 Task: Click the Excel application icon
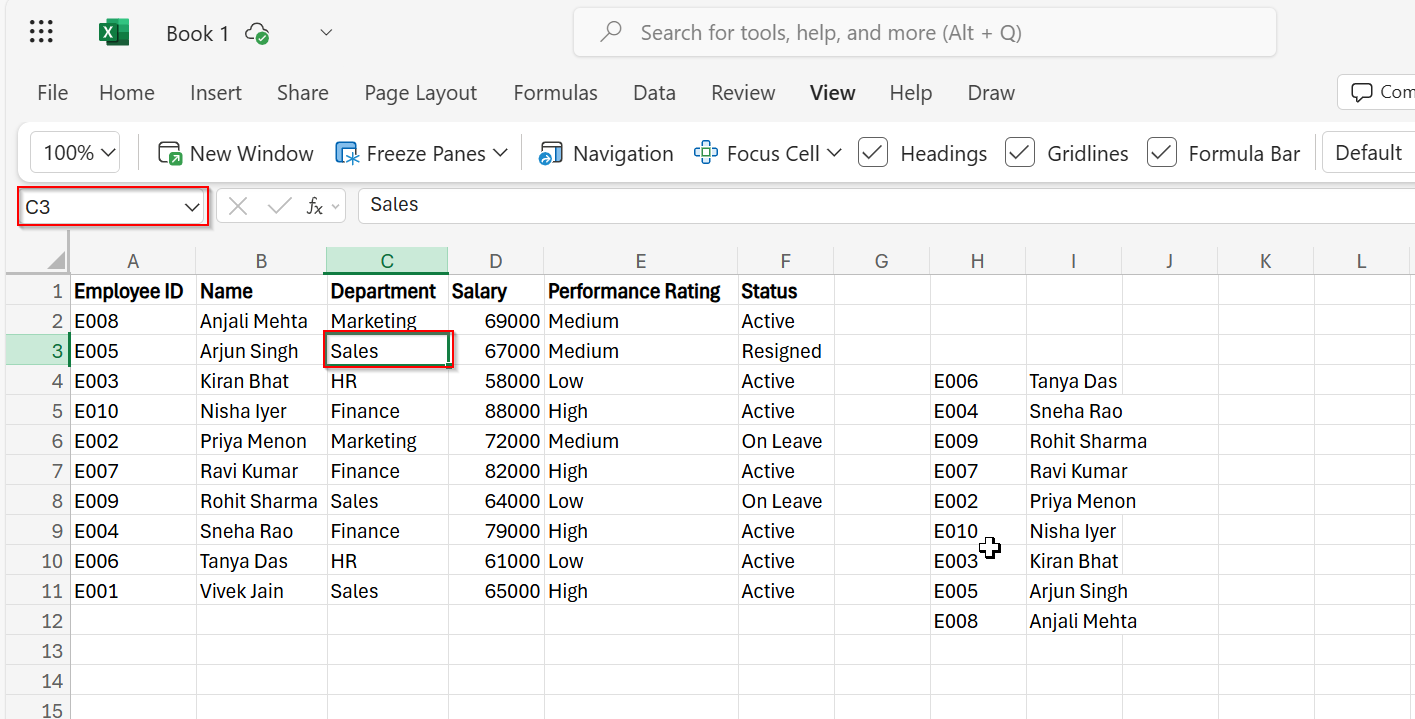(x=113, y=31)
